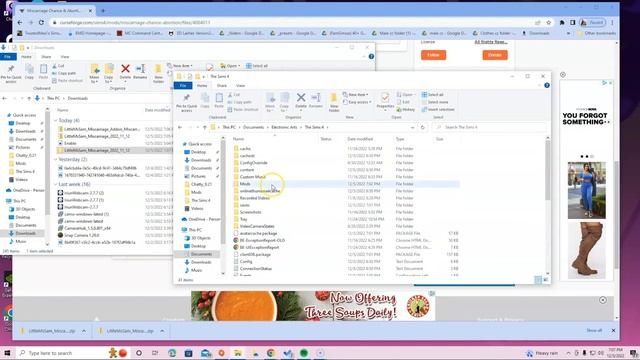Click Invert selection in The Sims 4 window
This screenshot has width=640, height=360.
click(x=438, y=109)
